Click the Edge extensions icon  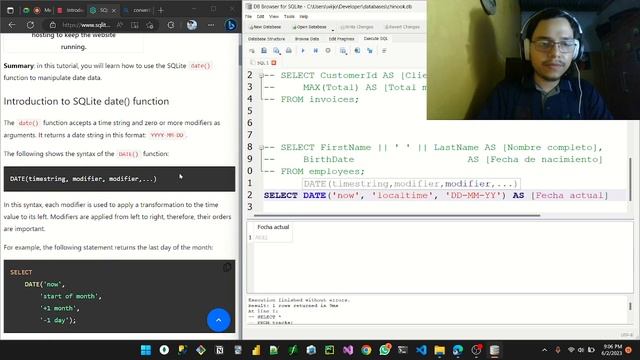click(171, 25)
